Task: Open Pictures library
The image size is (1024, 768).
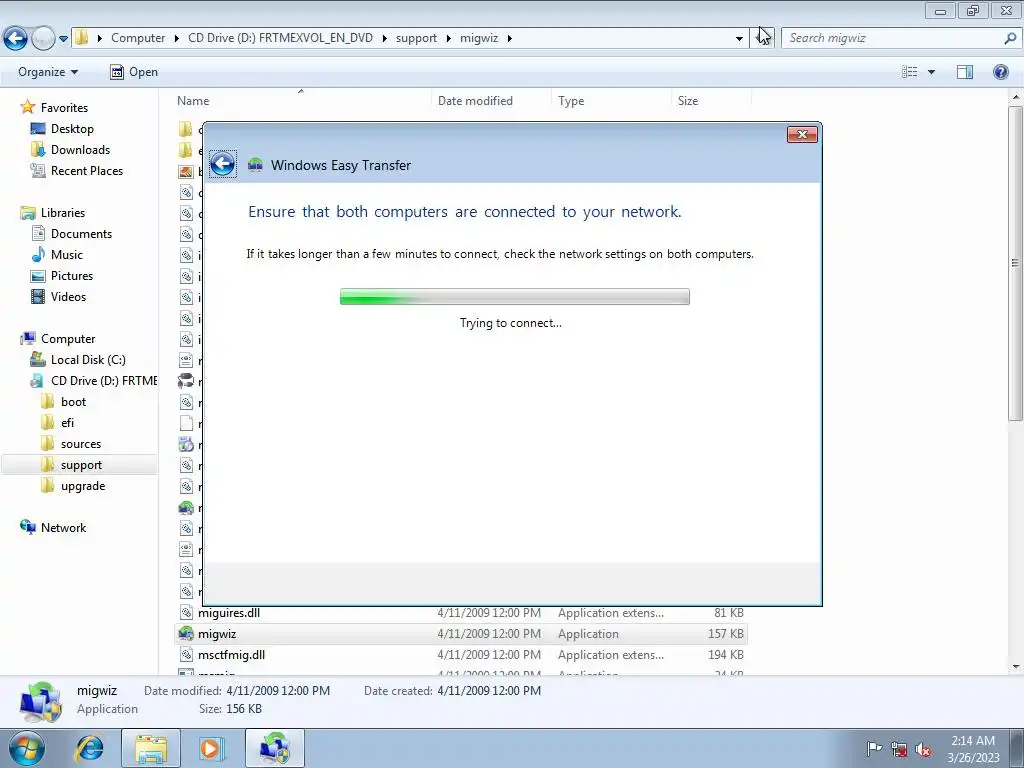Action: click(x=72, y=276)
